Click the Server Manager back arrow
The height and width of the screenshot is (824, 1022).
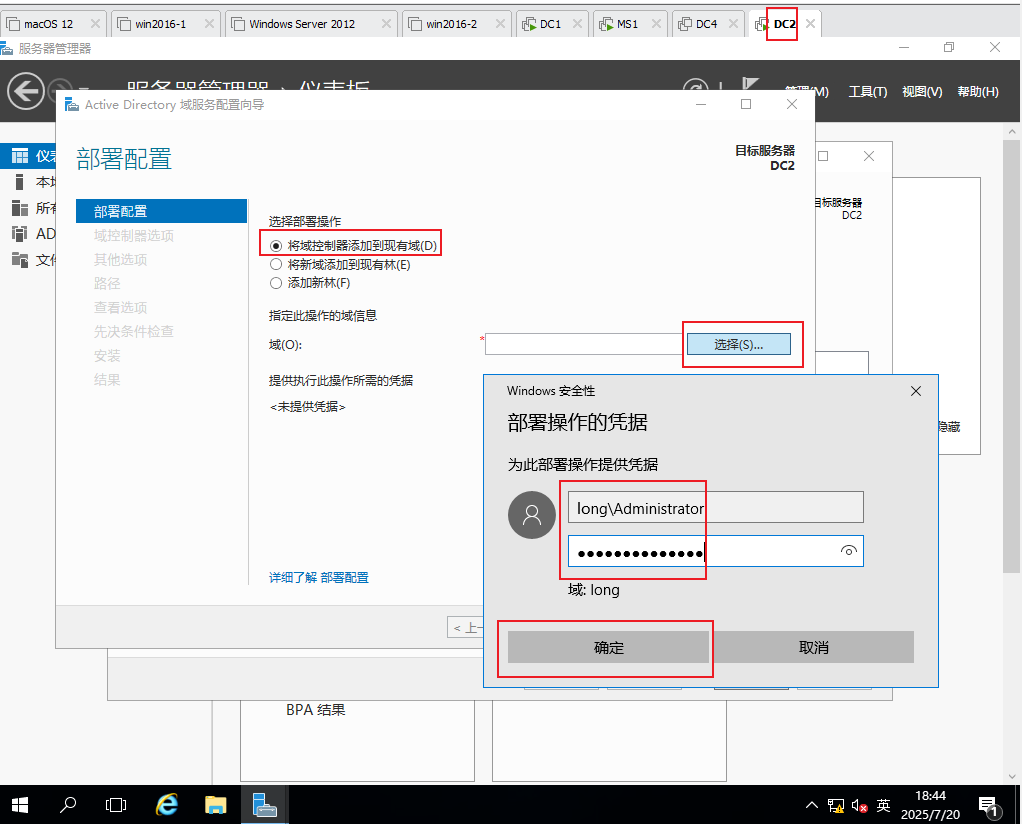pyautogui.click(x=25, y=91)
